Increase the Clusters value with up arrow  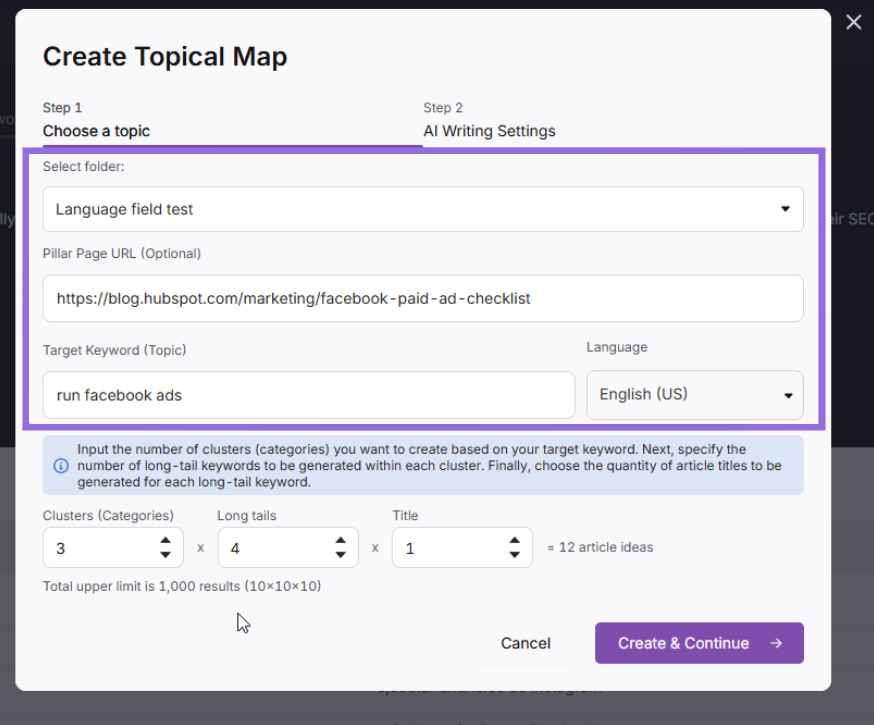166,540
